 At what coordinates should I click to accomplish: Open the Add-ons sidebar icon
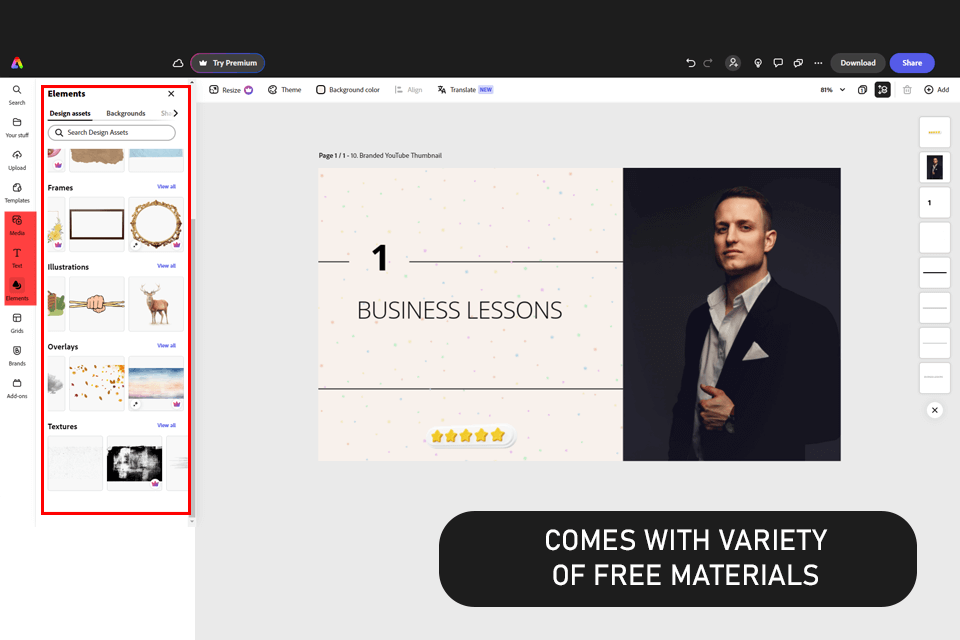pyautogui.click(x=17, y=388)
